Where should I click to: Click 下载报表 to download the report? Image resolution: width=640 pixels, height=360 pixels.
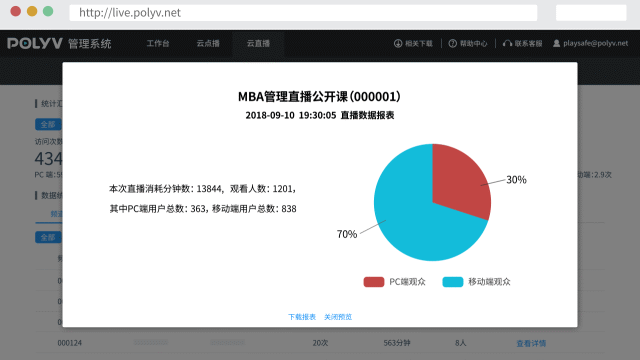[302, 317]
